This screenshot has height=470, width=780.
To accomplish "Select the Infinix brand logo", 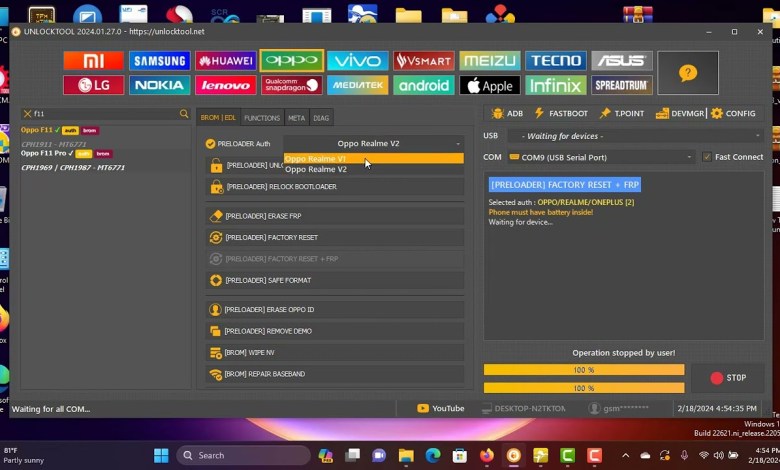I will [x=556, y=85].
